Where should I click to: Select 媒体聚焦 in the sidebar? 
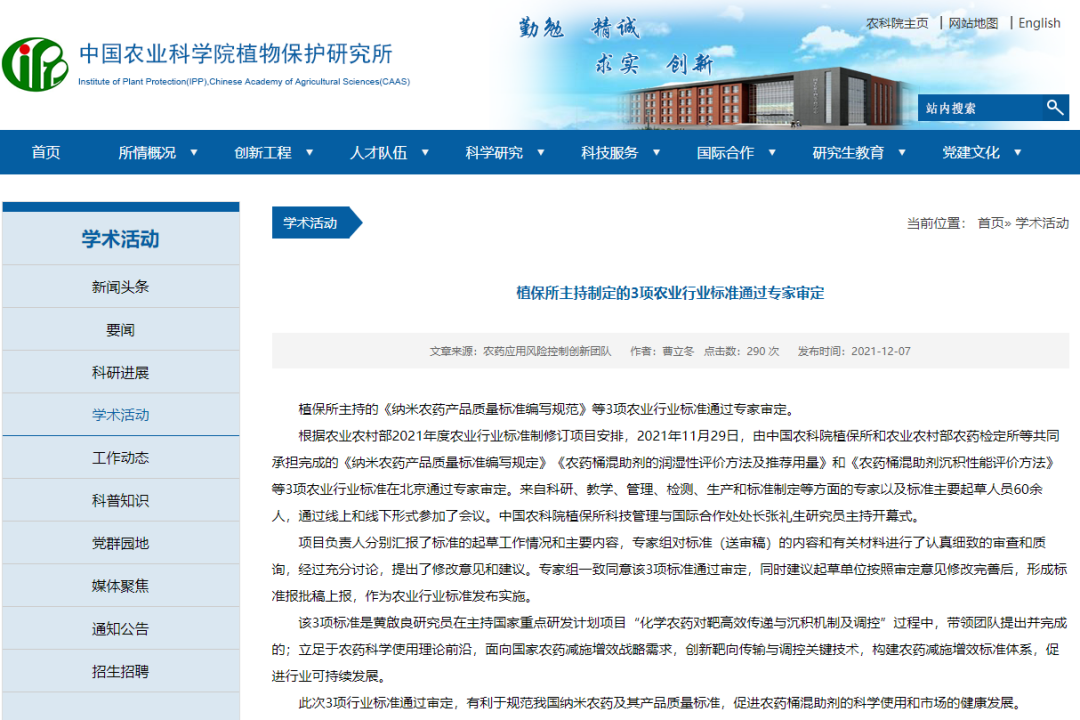click(x=121, y=586)
